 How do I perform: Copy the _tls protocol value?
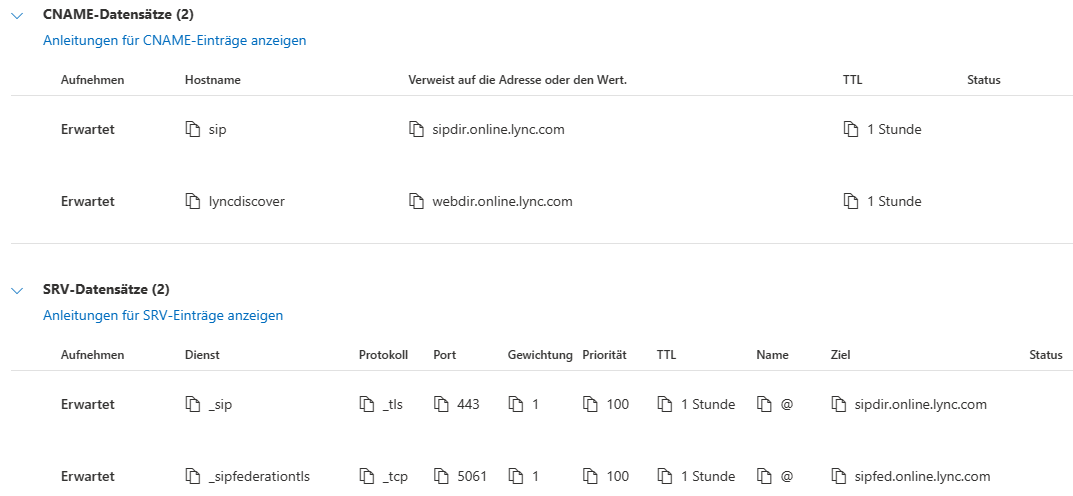368,405
